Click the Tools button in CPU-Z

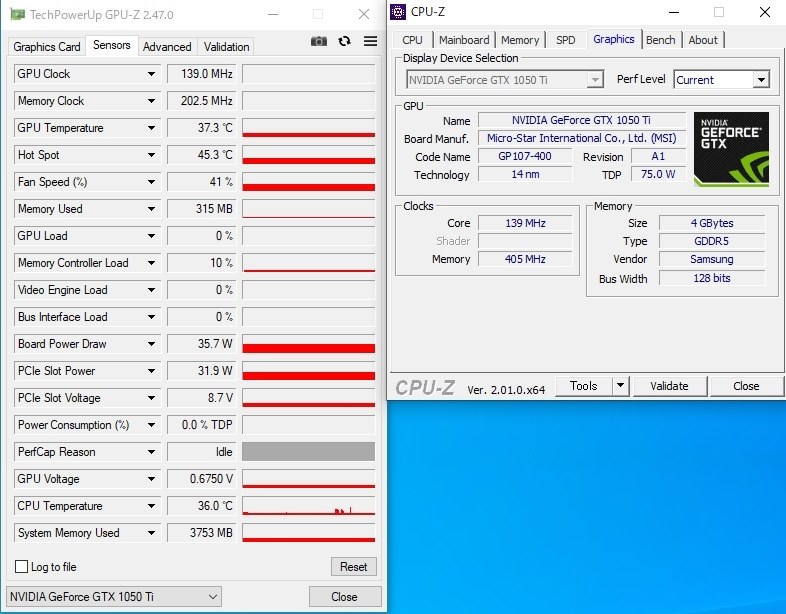click(583, 385)
